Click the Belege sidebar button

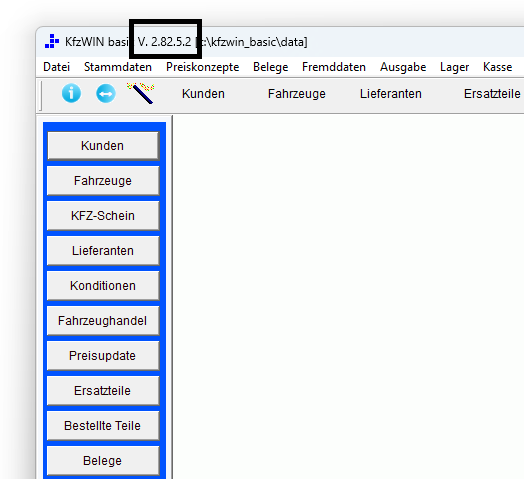[x=103, y=461]
